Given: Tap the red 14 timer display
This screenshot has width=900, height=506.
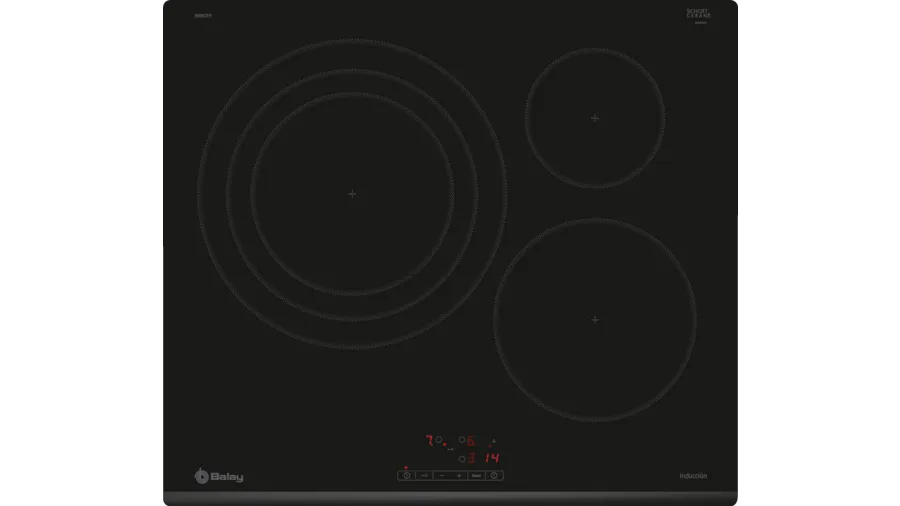Looking at the screenshot, I should pos(491,458).
